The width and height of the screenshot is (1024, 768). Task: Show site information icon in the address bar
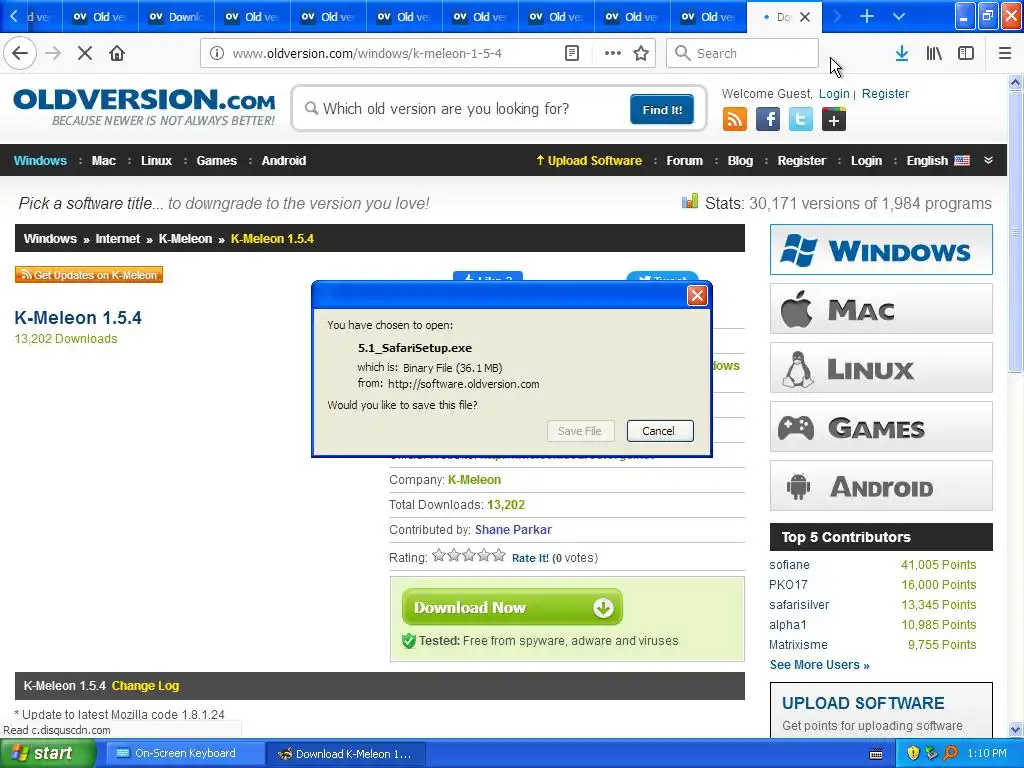point(217,53)
